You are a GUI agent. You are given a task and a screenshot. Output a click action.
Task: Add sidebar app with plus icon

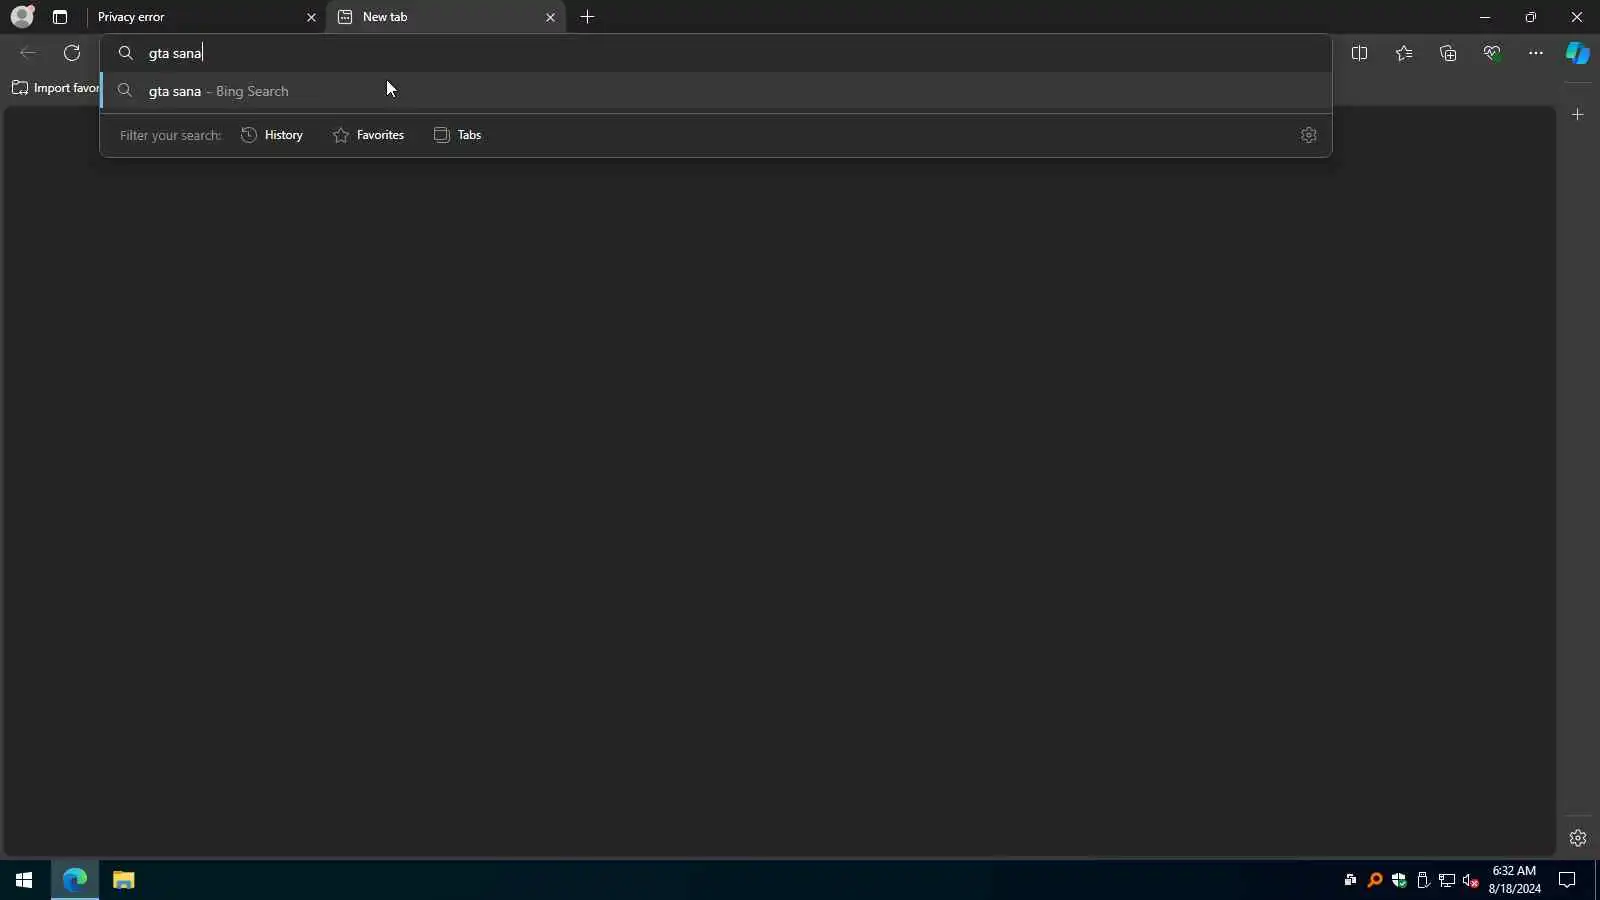tap(1578, 115)
